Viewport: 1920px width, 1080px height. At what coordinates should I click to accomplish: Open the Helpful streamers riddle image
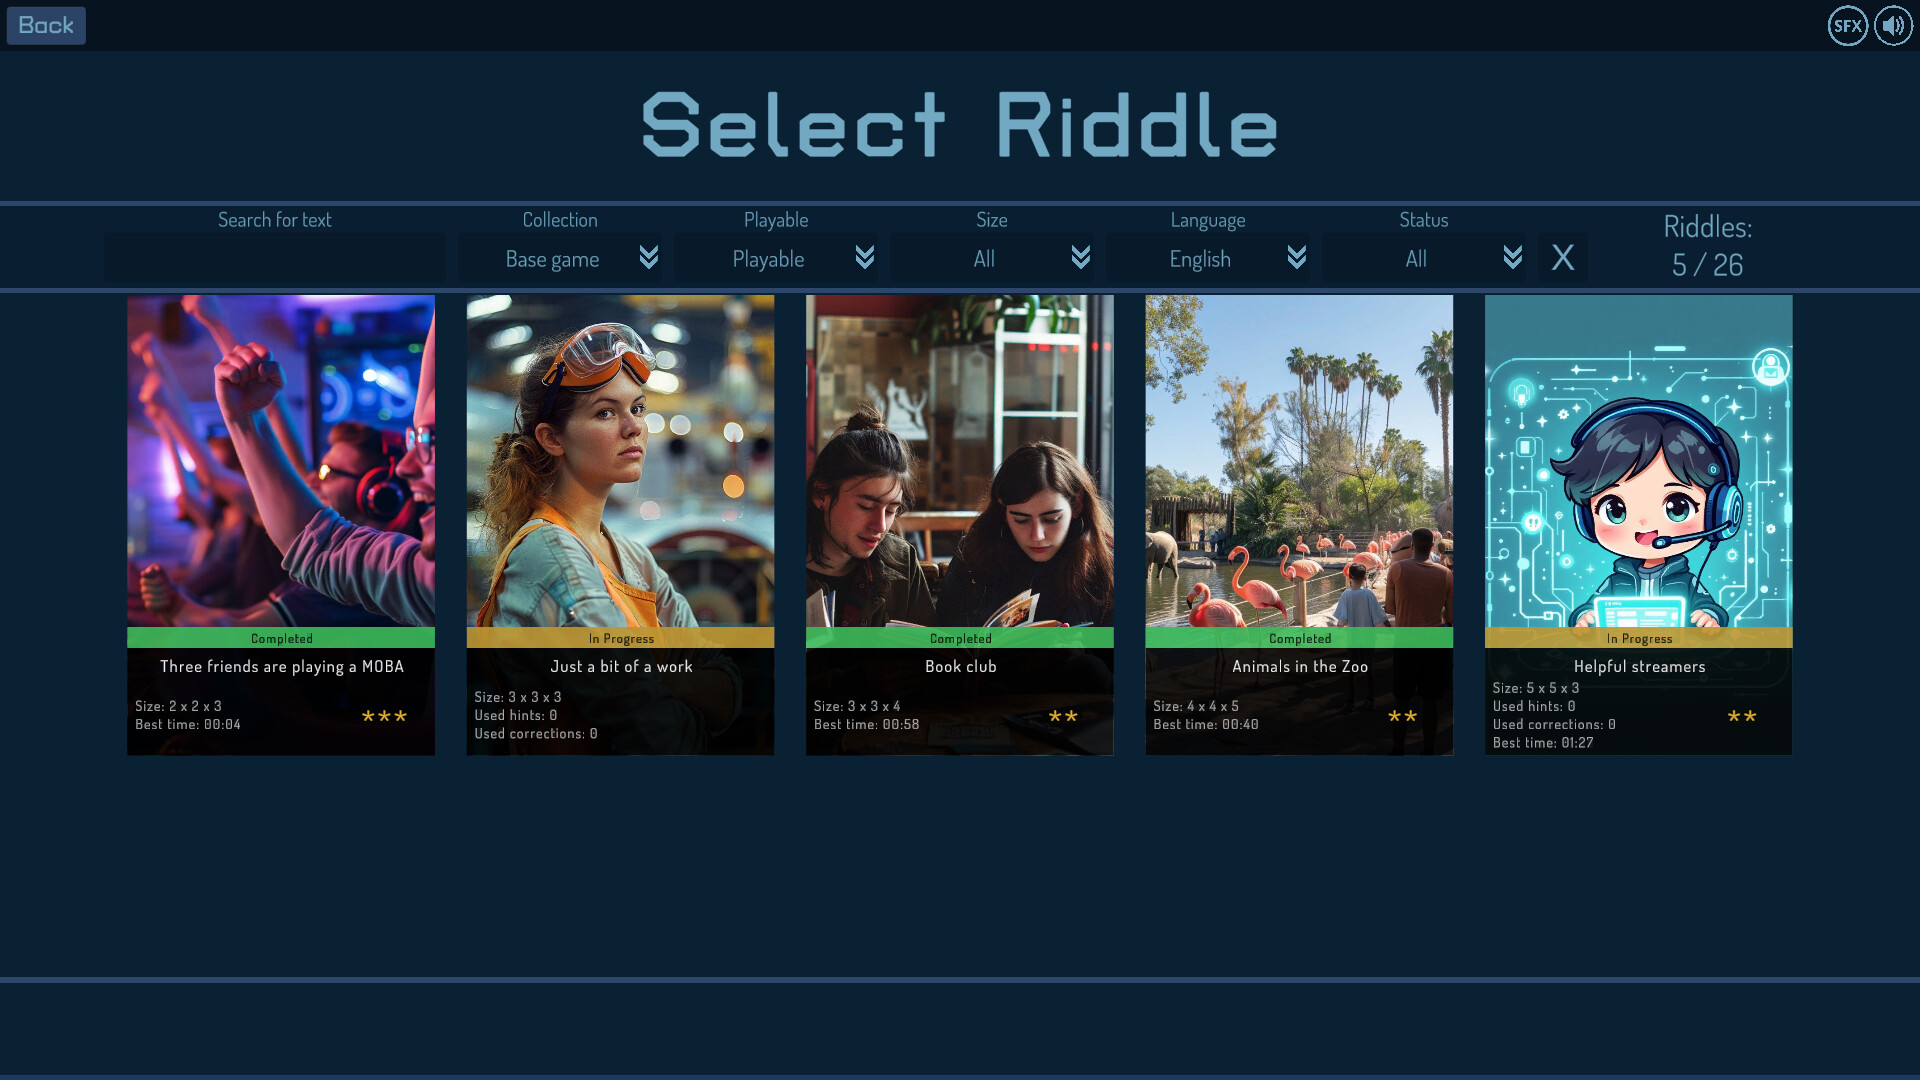click(1638, 460)
